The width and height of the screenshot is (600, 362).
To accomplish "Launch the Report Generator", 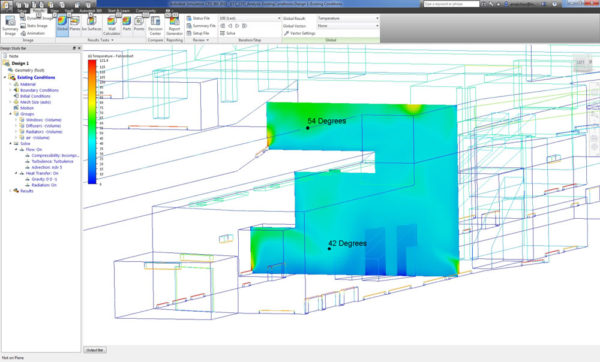I will click(x=174, y=25).
